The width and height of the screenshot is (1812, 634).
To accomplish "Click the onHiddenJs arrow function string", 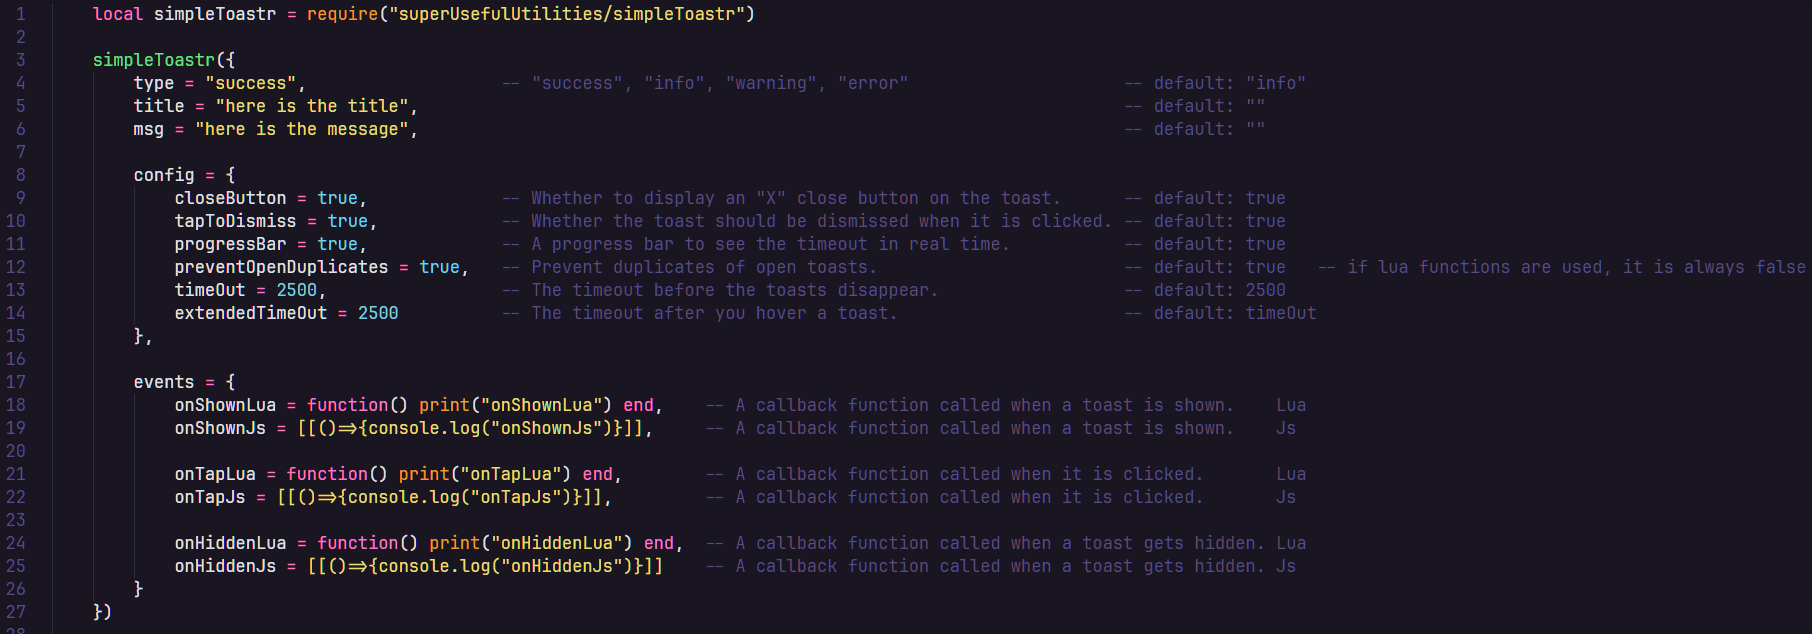I will pos(485,566).
